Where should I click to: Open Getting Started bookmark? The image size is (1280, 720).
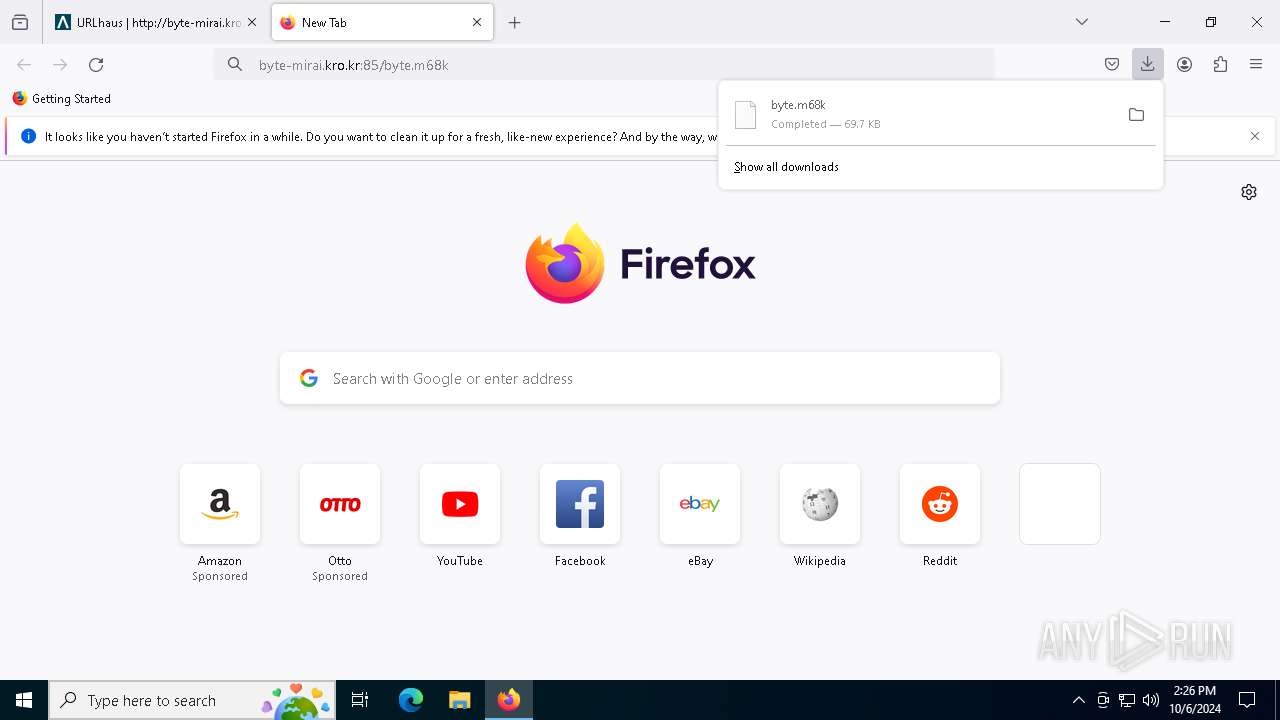coord(61,98)
